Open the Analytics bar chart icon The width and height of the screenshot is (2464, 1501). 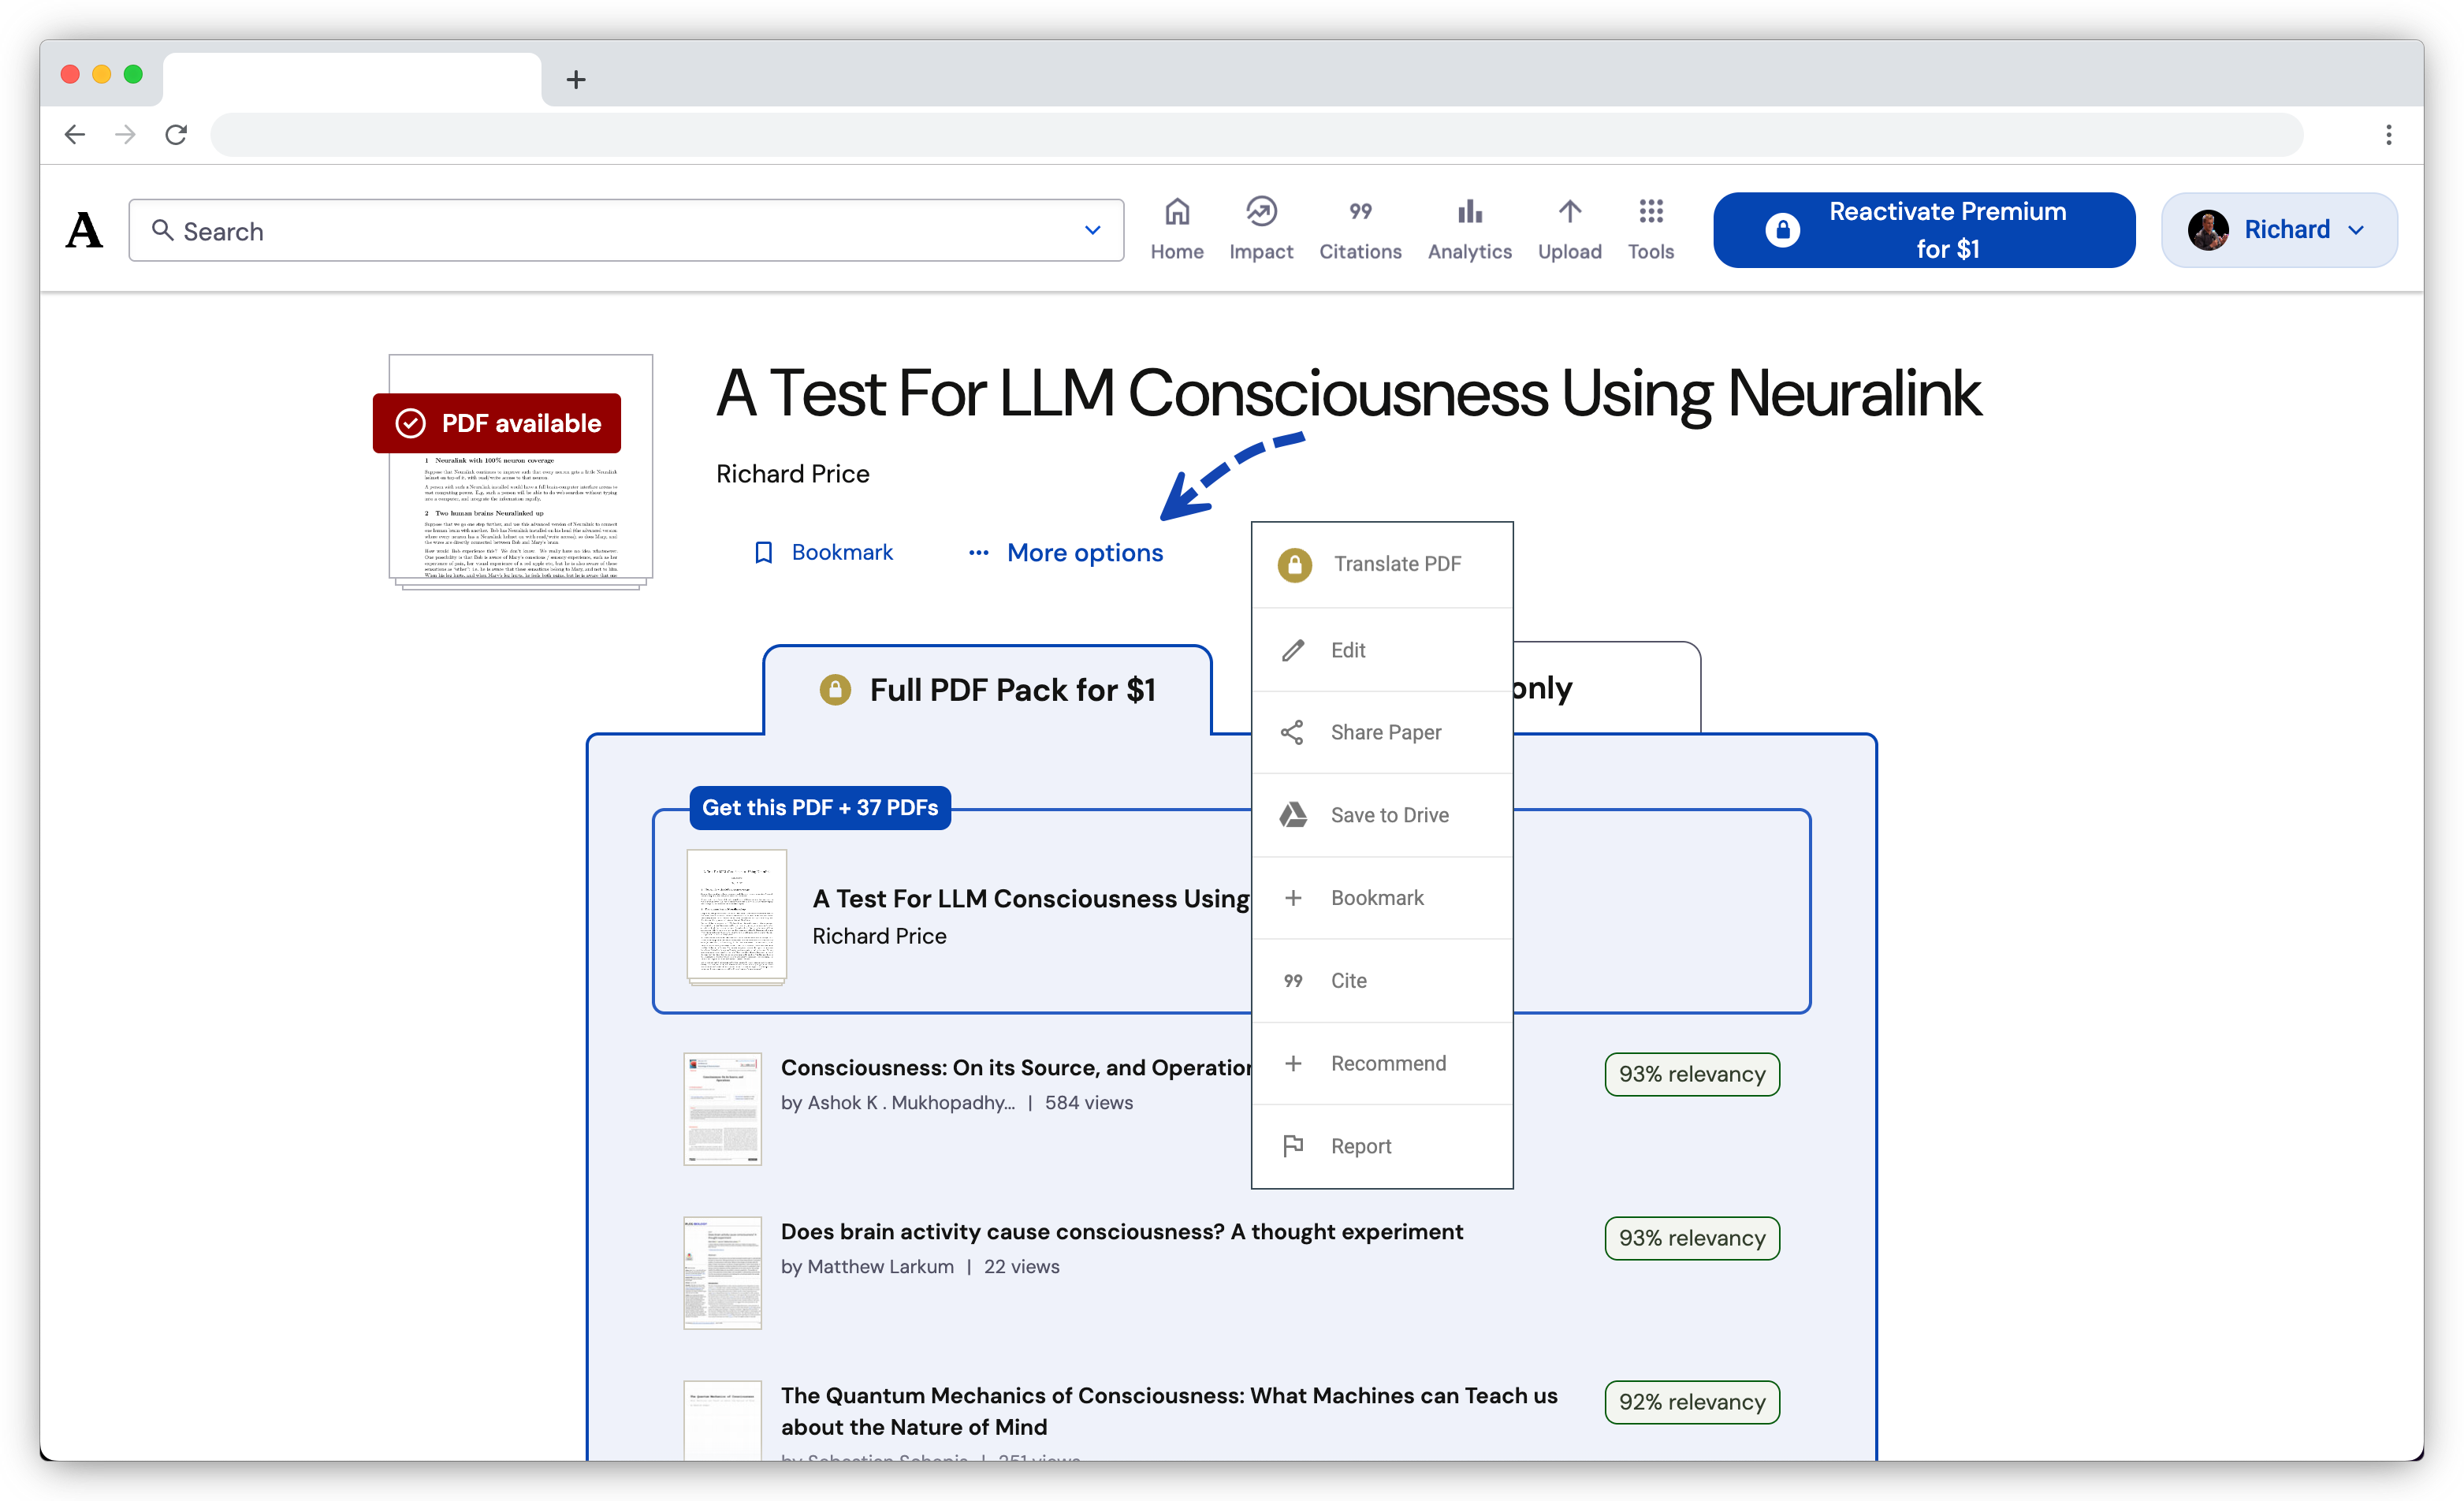[1469, 212]
